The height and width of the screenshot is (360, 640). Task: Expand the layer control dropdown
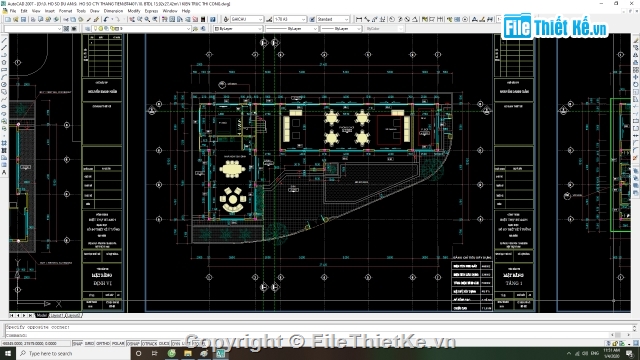(142, 29)
